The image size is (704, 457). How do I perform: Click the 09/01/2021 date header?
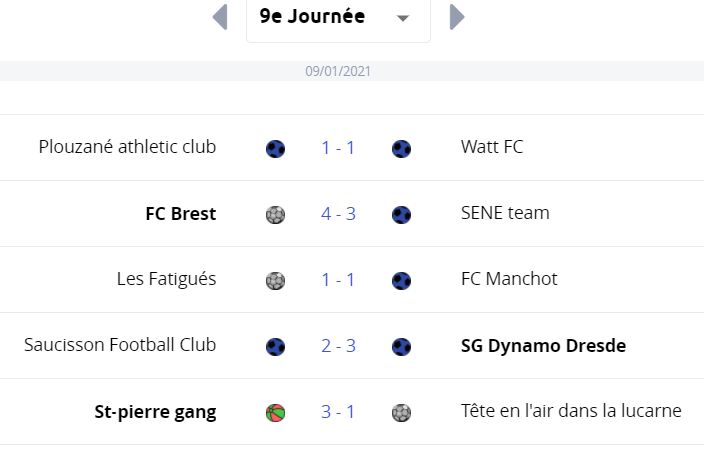338,71
